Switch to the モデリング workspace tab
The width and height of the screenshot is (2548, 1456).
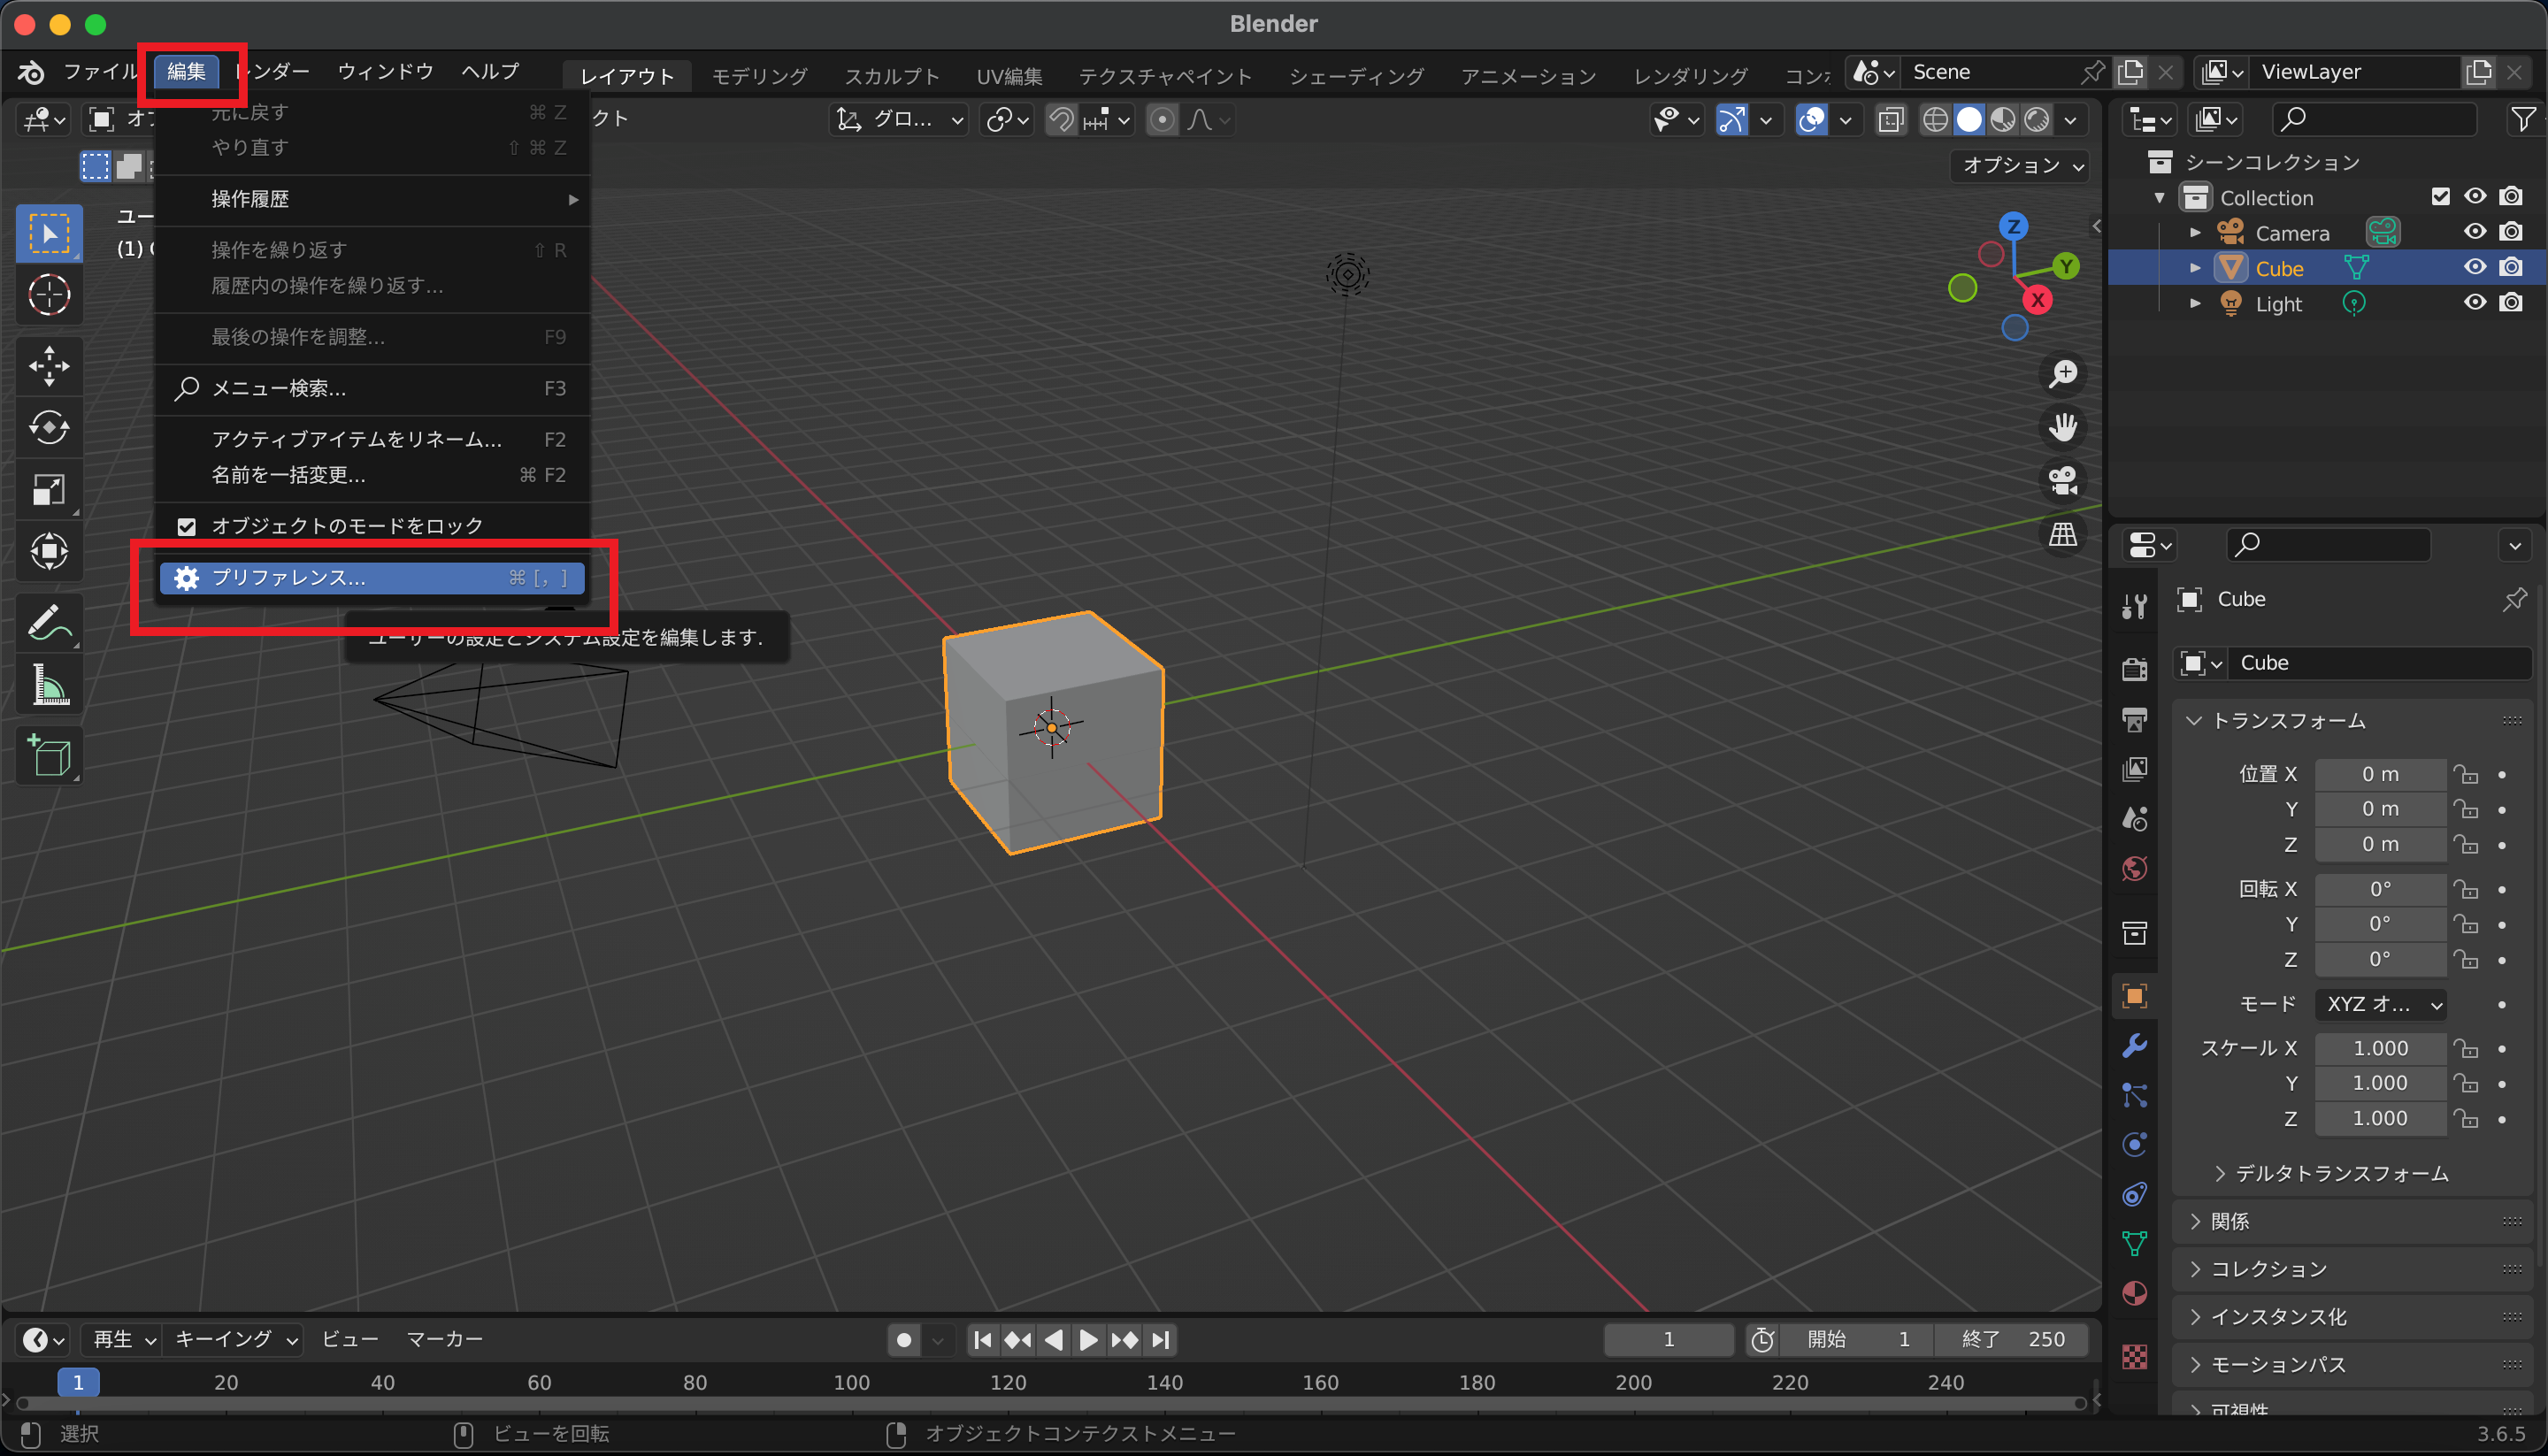pyautogui.click(x=759, y=76)
